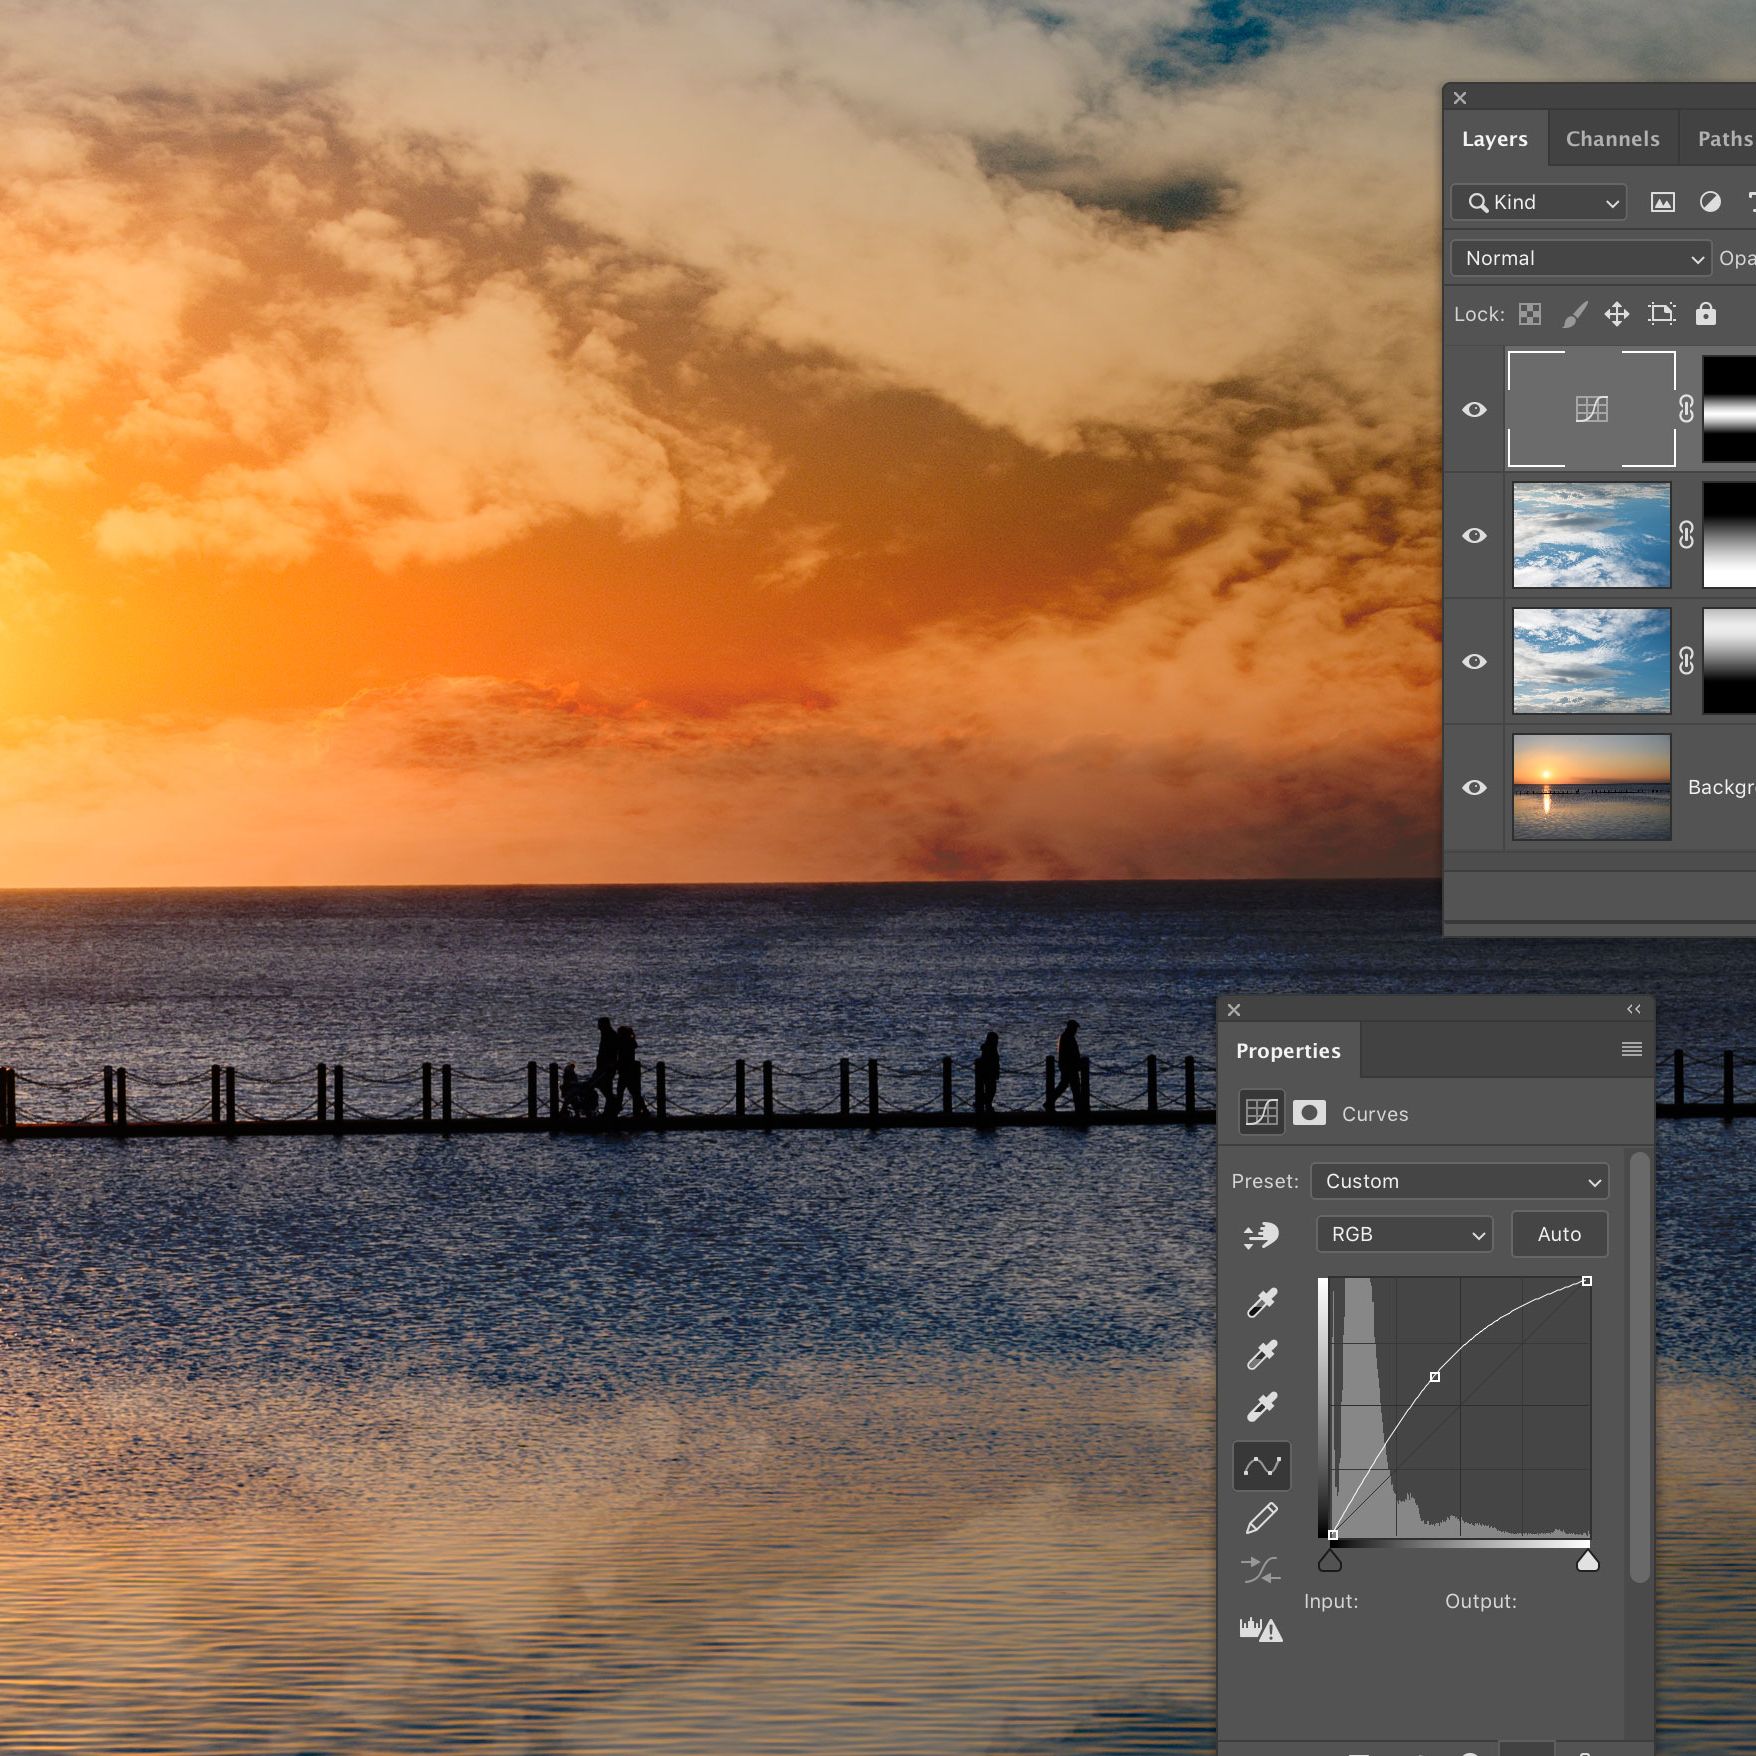This screenshot has width=1756, height=1756.
Task: Click the black point input slider
Action: pos(1330,1560)
